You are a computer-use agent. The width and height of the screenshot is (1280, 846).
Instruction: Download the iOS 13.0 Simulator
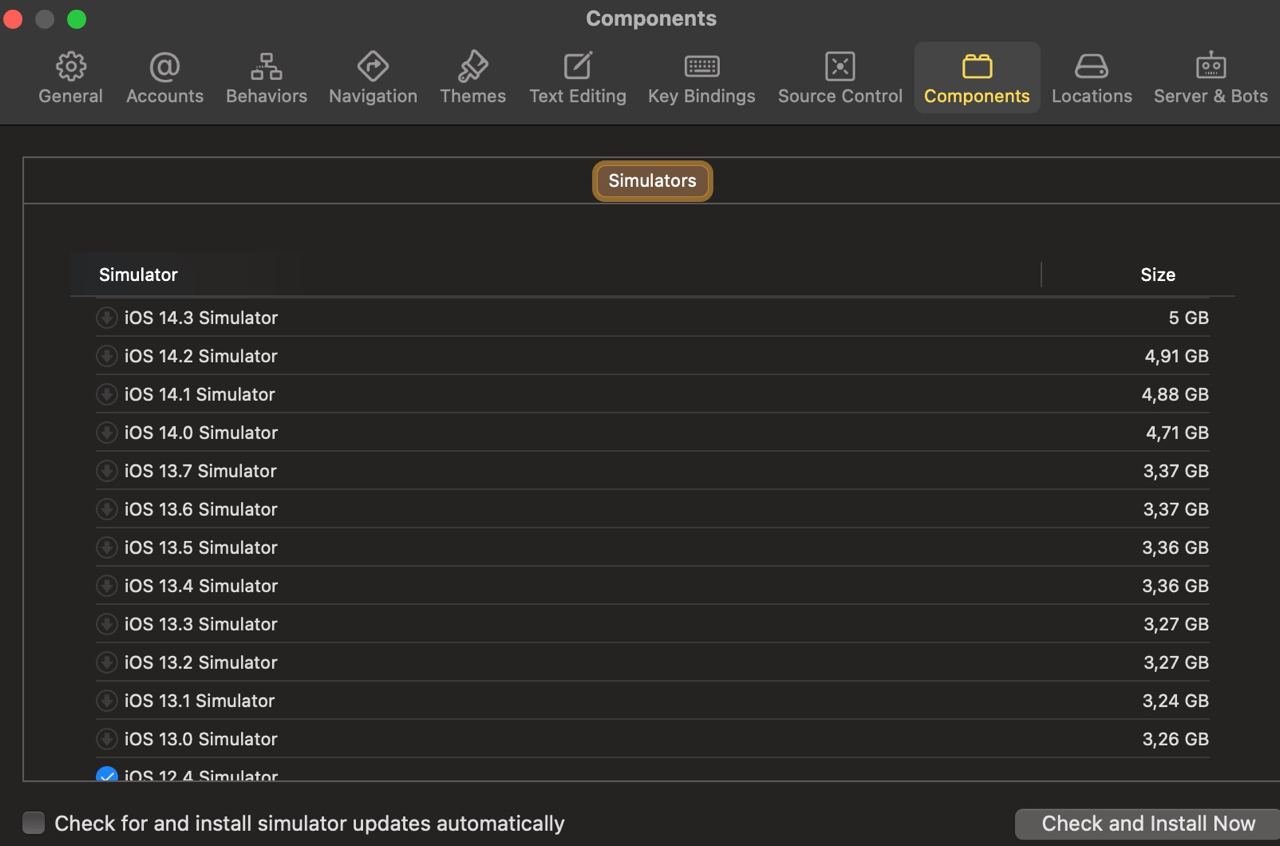tap(106, 739)
